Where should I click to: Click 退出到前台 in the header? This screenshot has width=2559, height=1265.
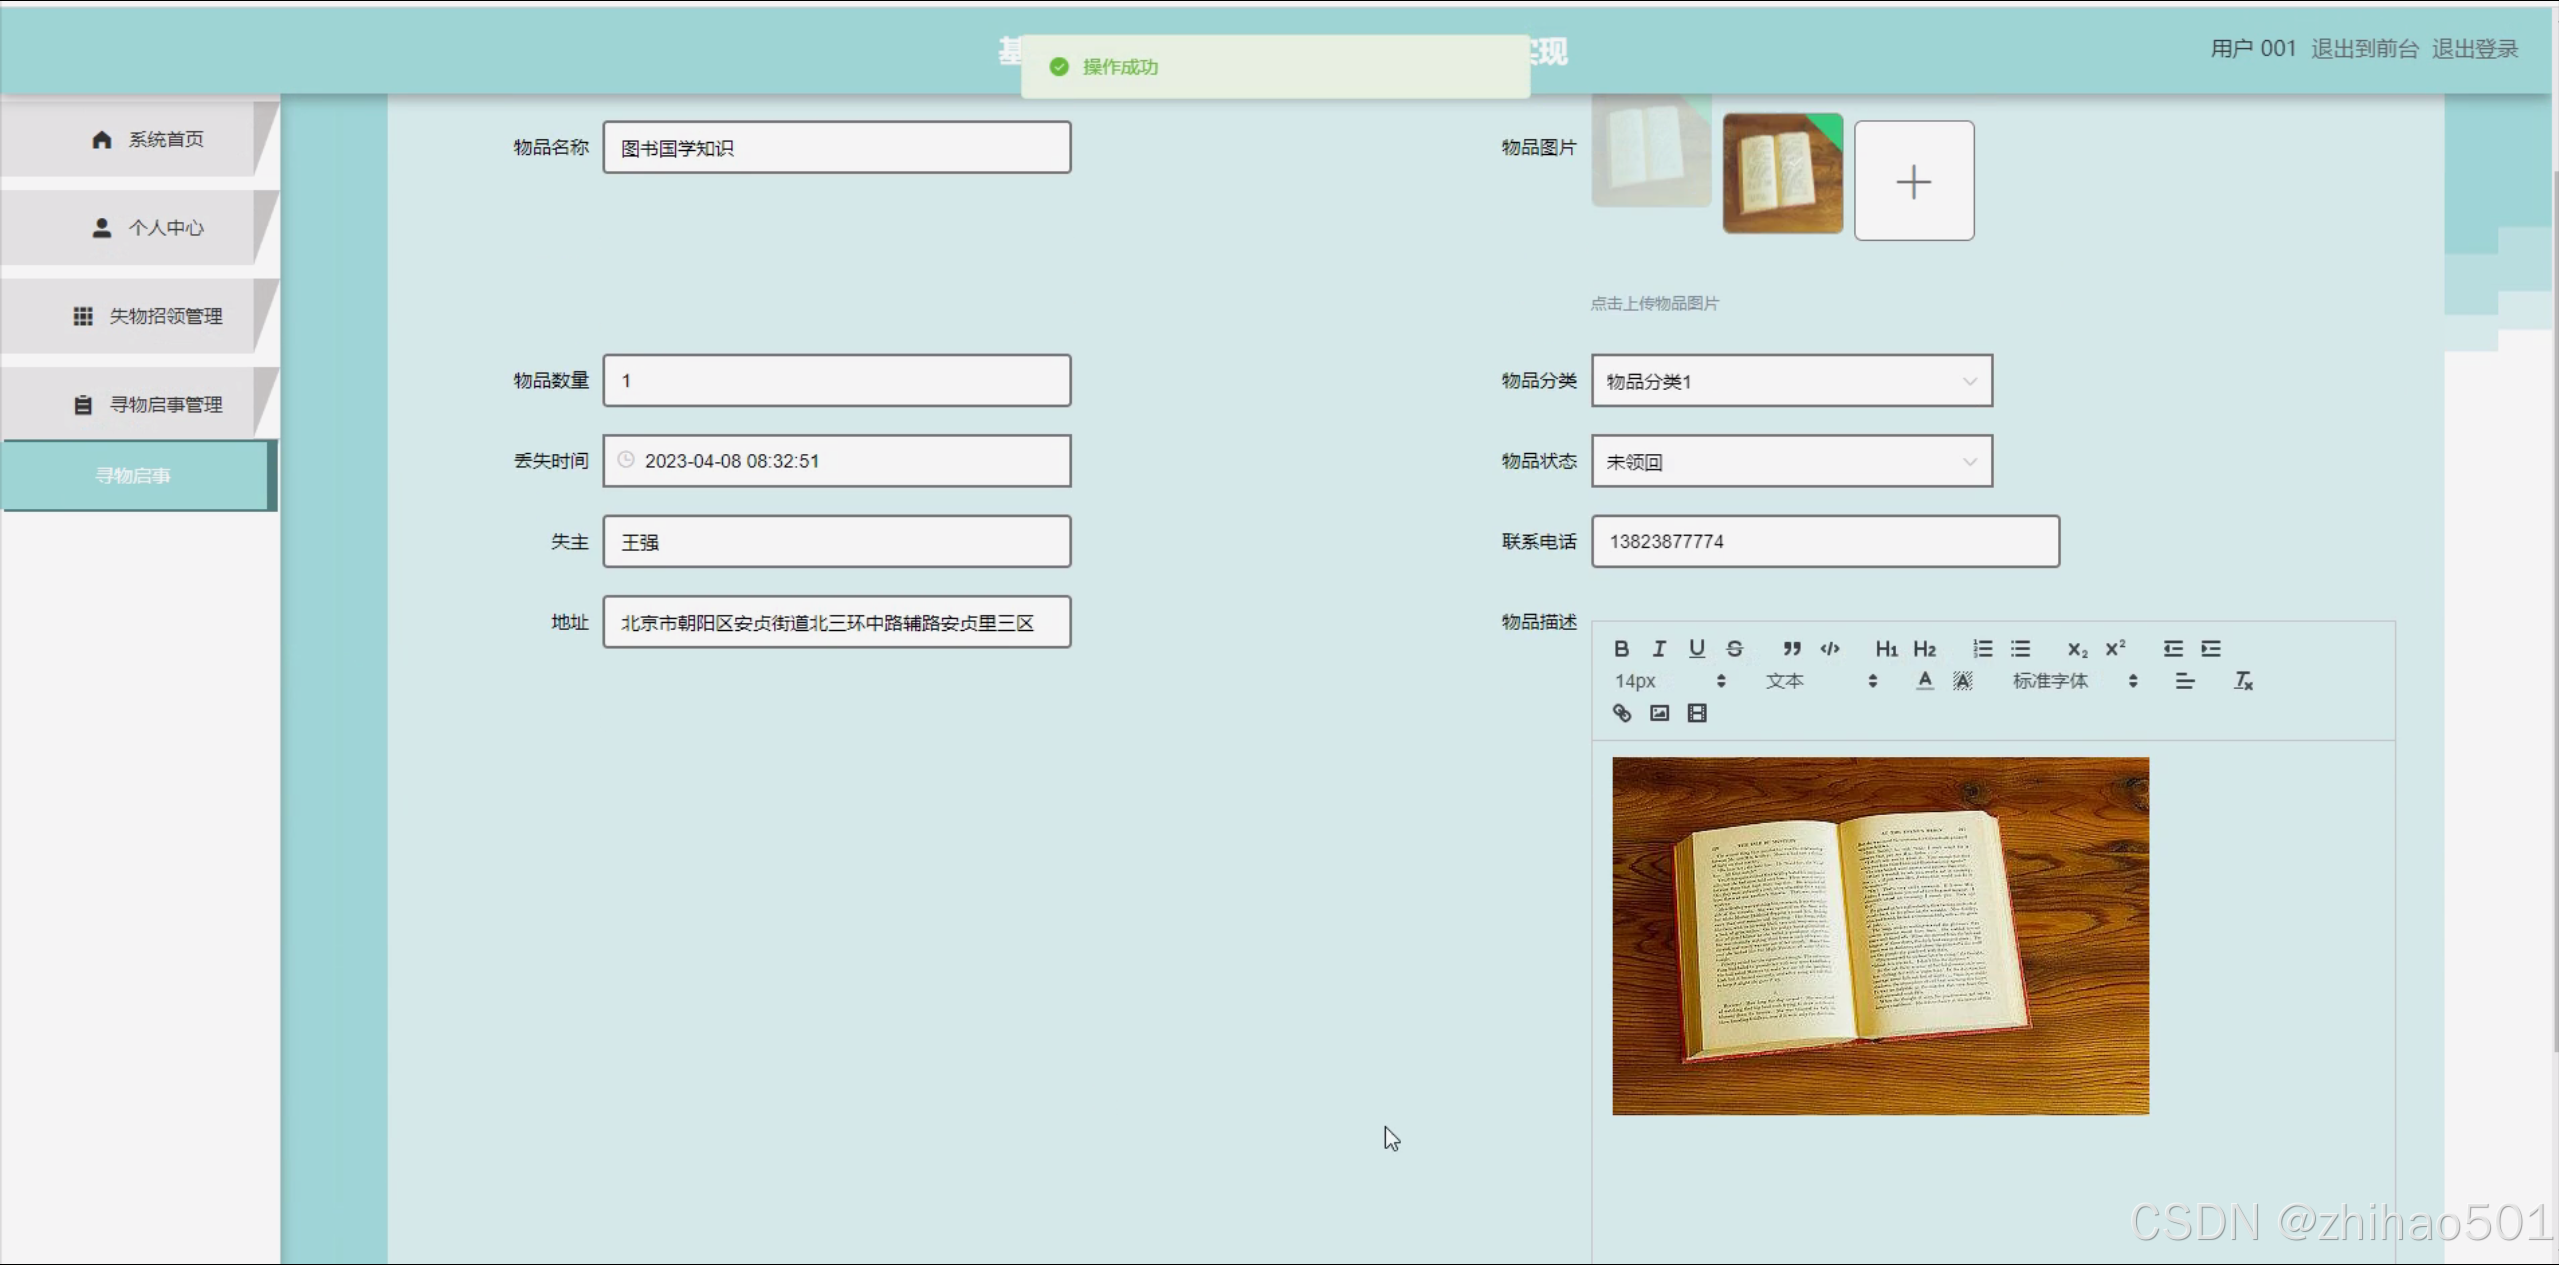pos(2364,49)
